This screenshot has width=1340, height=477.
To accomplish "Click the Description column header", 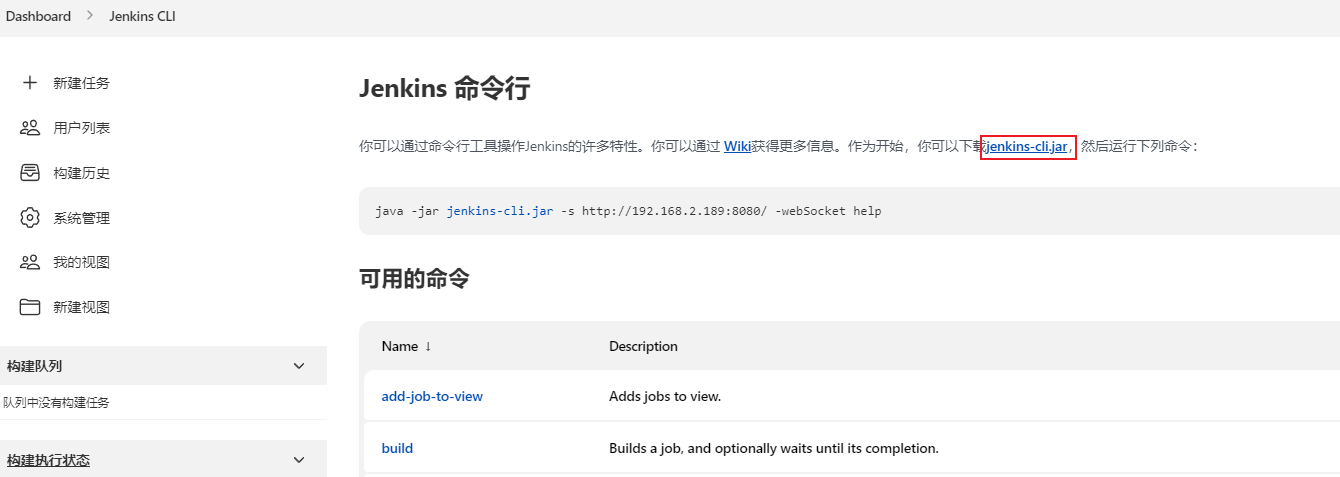I will pos(643,346).
